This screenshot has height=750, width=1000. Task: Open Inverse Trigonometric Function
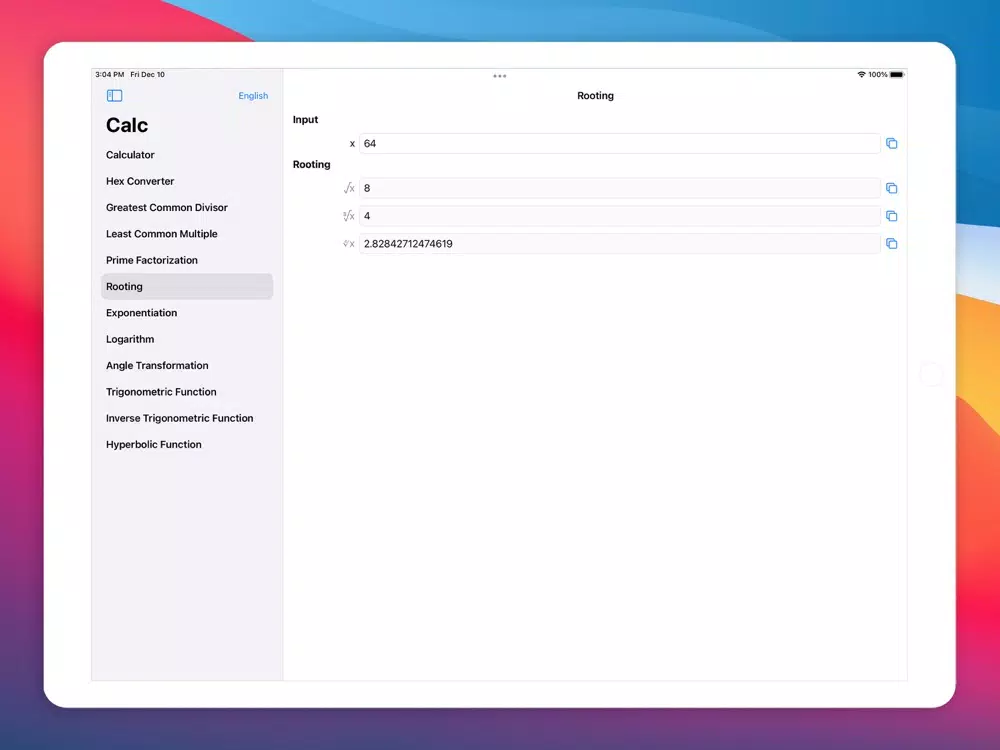[187, 418]
